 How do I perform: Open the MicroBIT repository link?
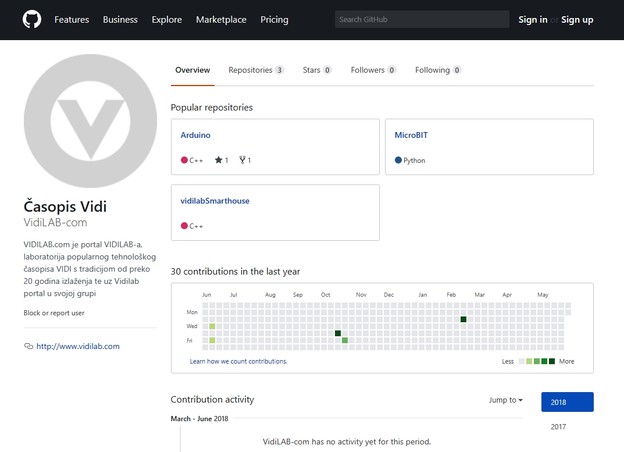coord(411,135)
